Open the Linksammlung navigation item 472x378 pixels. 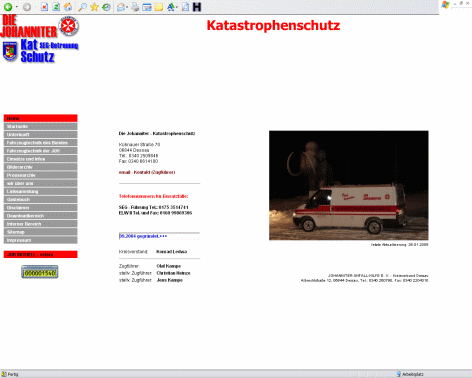pos(40,191)
